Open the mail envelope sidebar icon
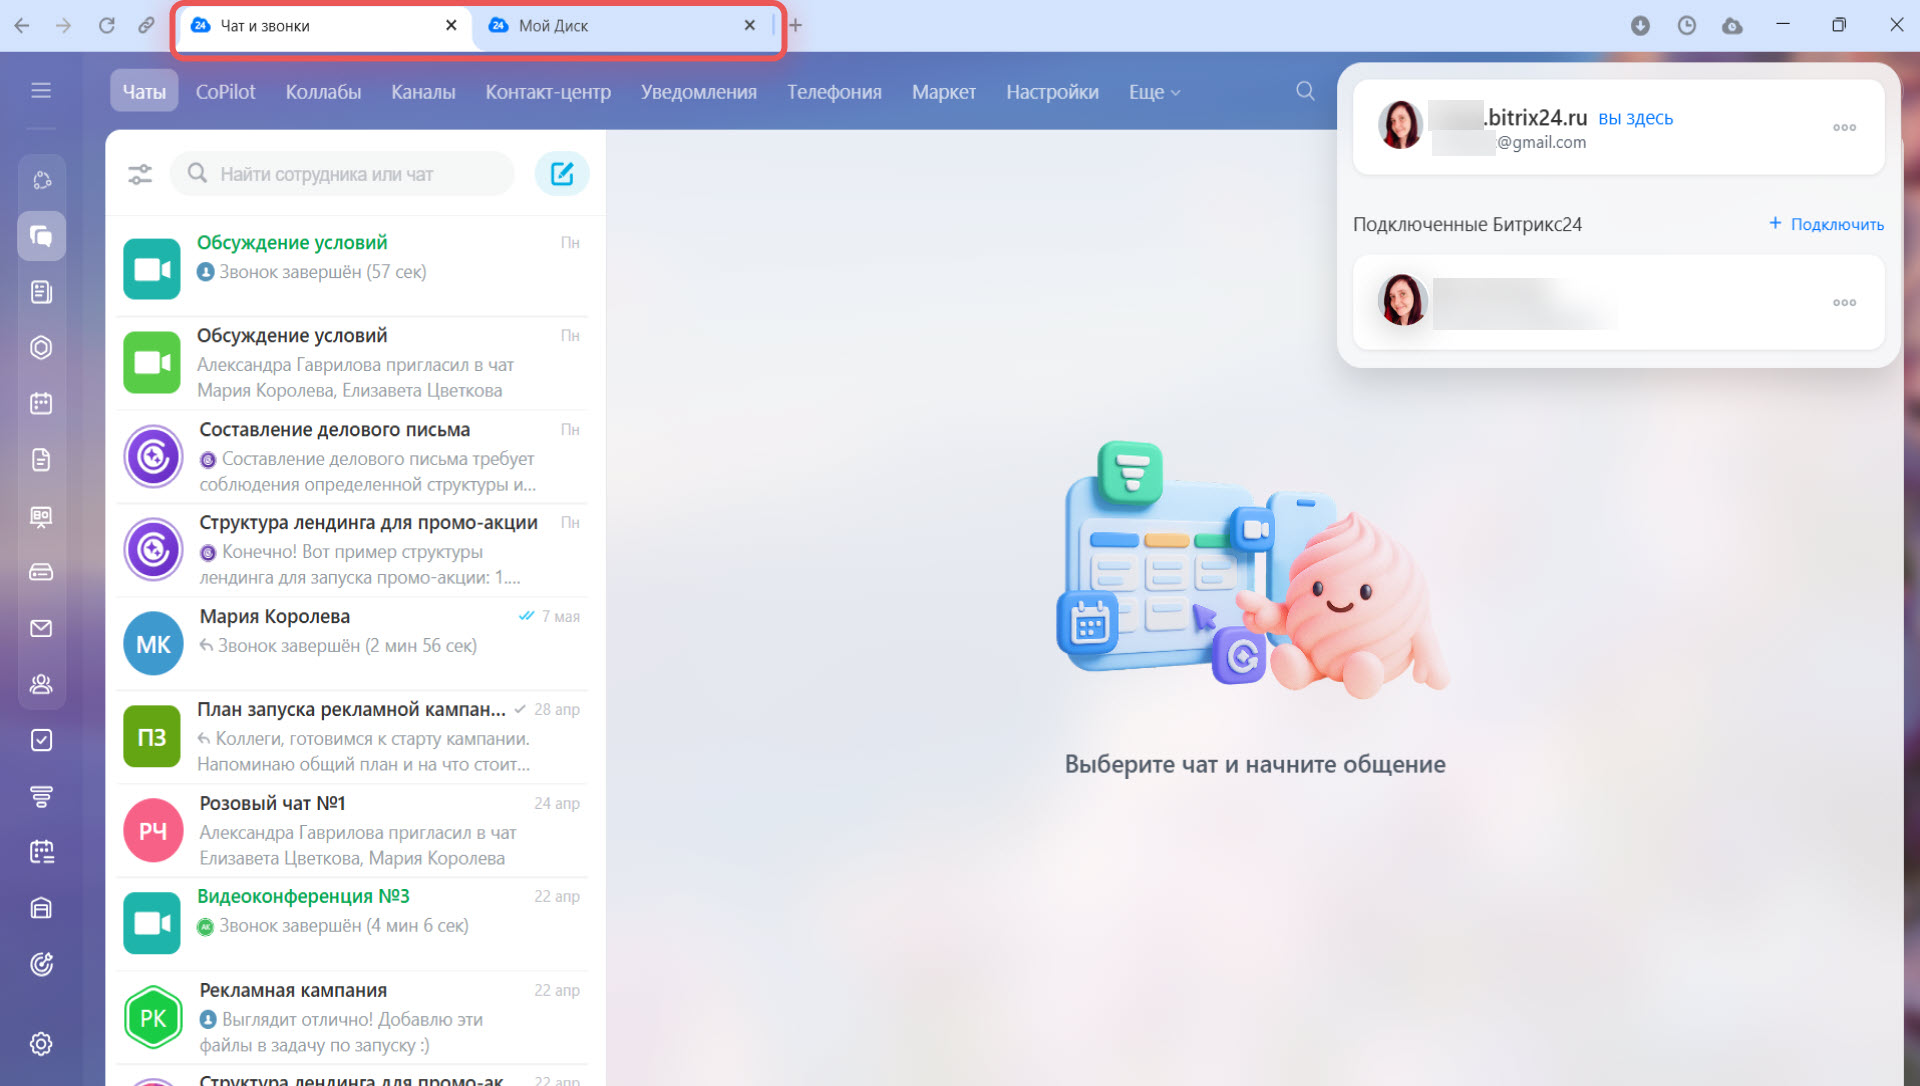 point(41,628)
